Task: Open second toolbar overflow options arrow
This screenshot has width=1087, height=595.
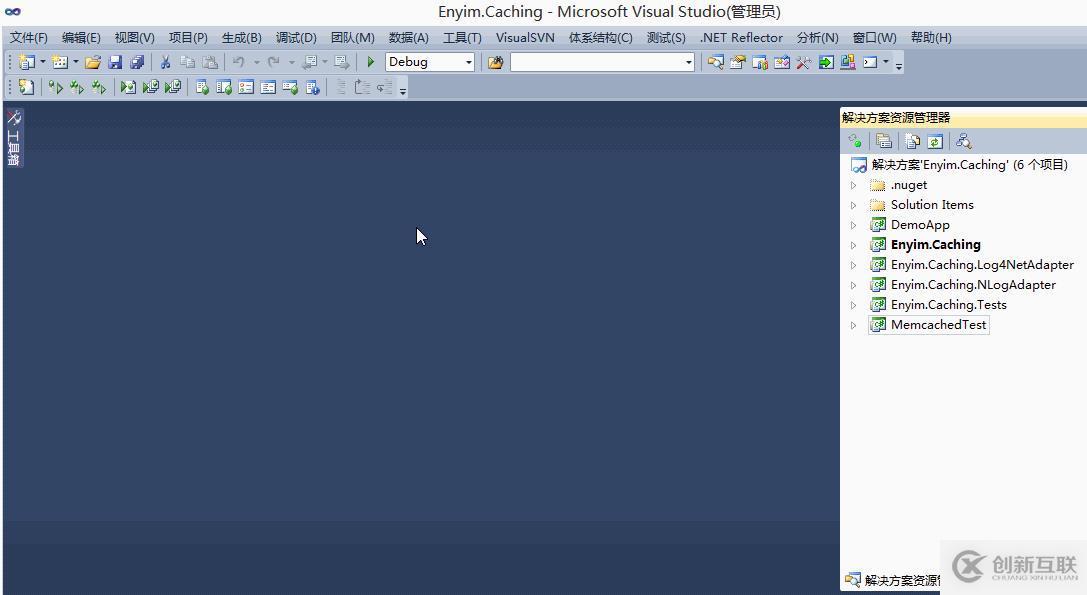Action: pyautogui.click(x=403, y=90)
